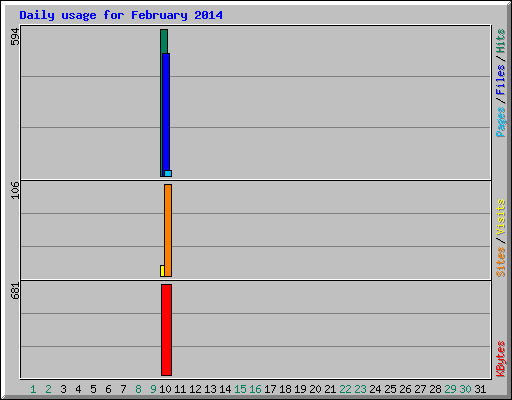The height and width of the screenshot is (400, 512).
Task: Click day 26 on the x-axis
Action: pyautogui.click(x=405, y=389)
